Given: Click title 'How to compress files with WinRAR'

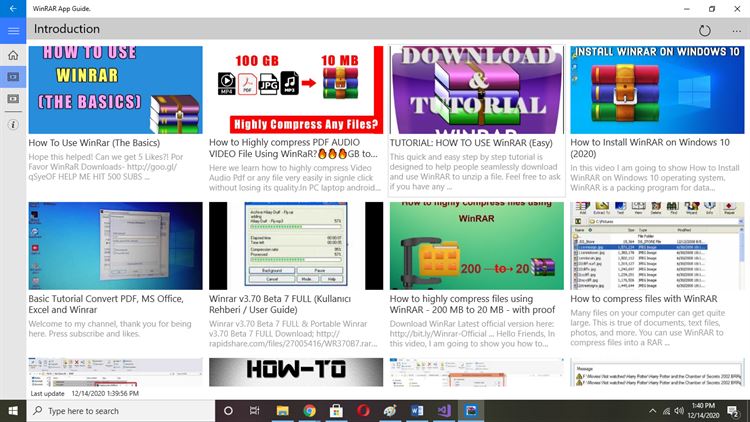Looking at the screenshot, I should tap(644, 299).
